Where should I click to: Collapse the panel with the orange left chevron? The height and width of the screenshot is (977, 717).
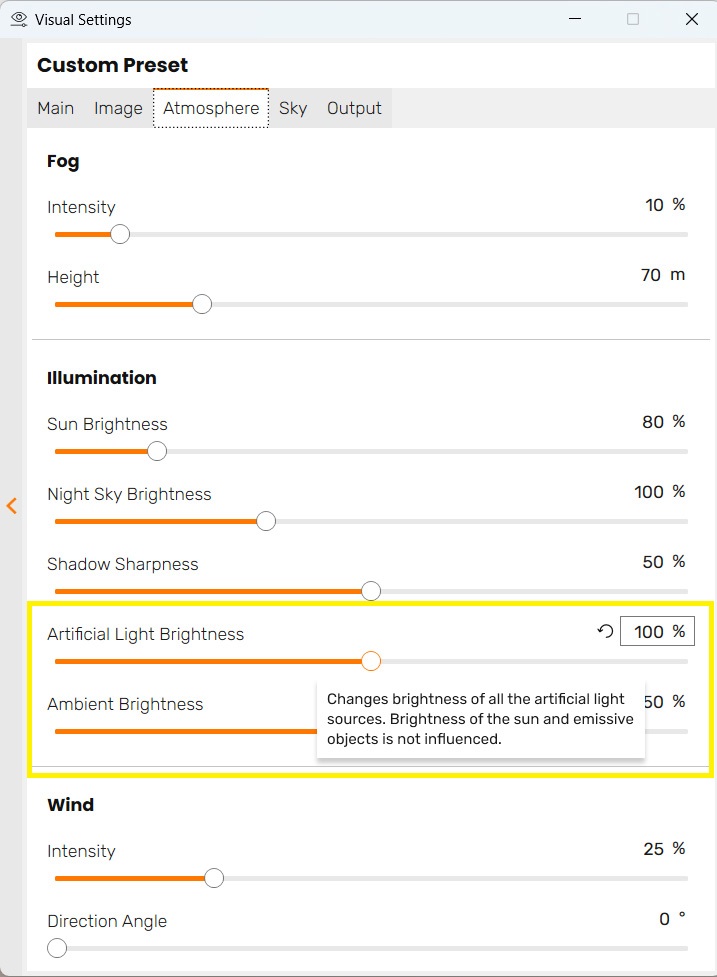pos(11,505)
